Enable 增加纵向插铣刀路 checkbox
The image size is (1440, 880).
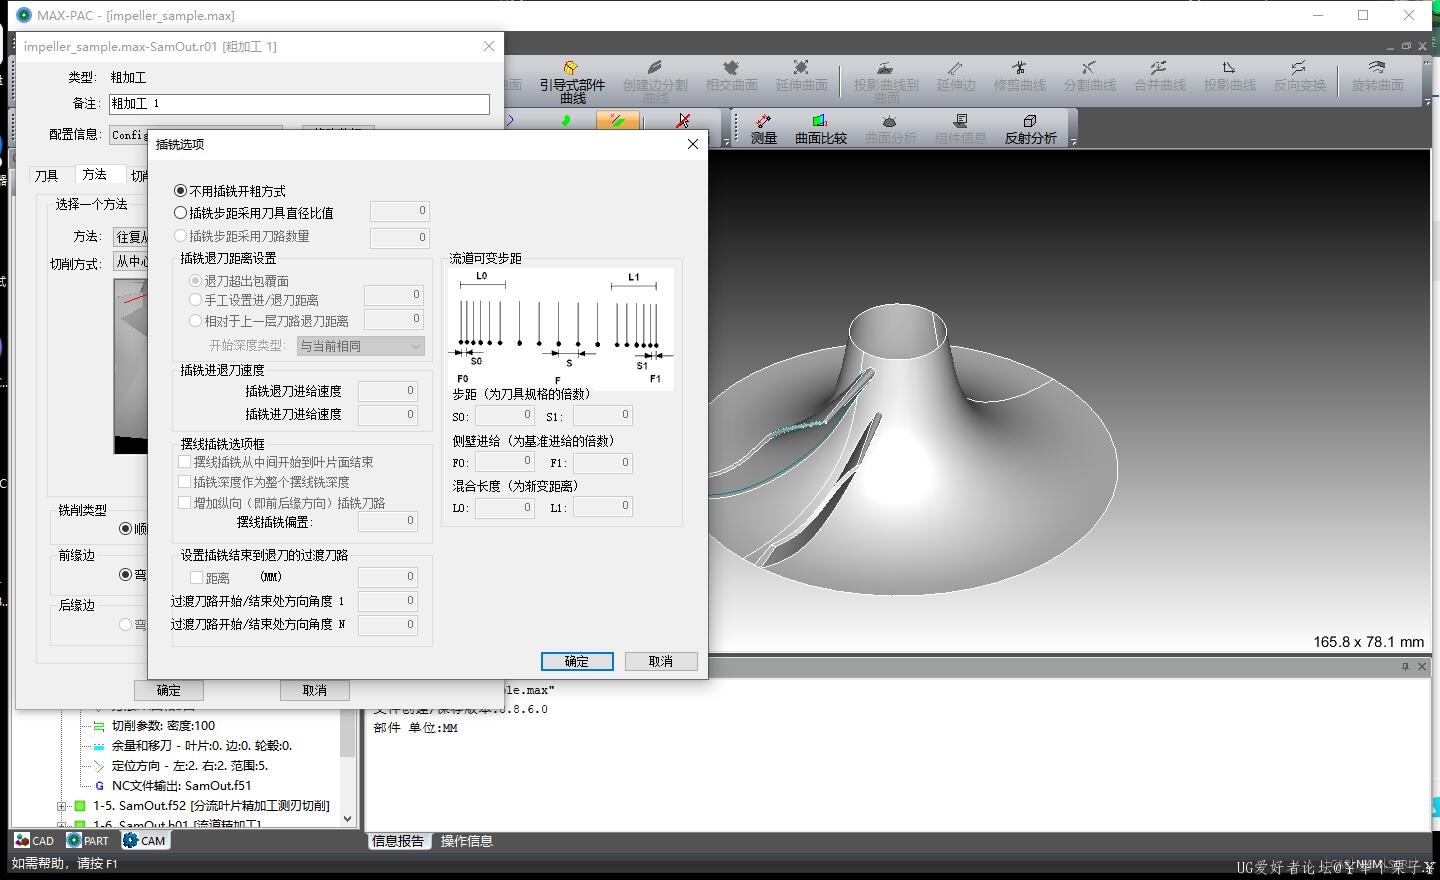(184, 503)
